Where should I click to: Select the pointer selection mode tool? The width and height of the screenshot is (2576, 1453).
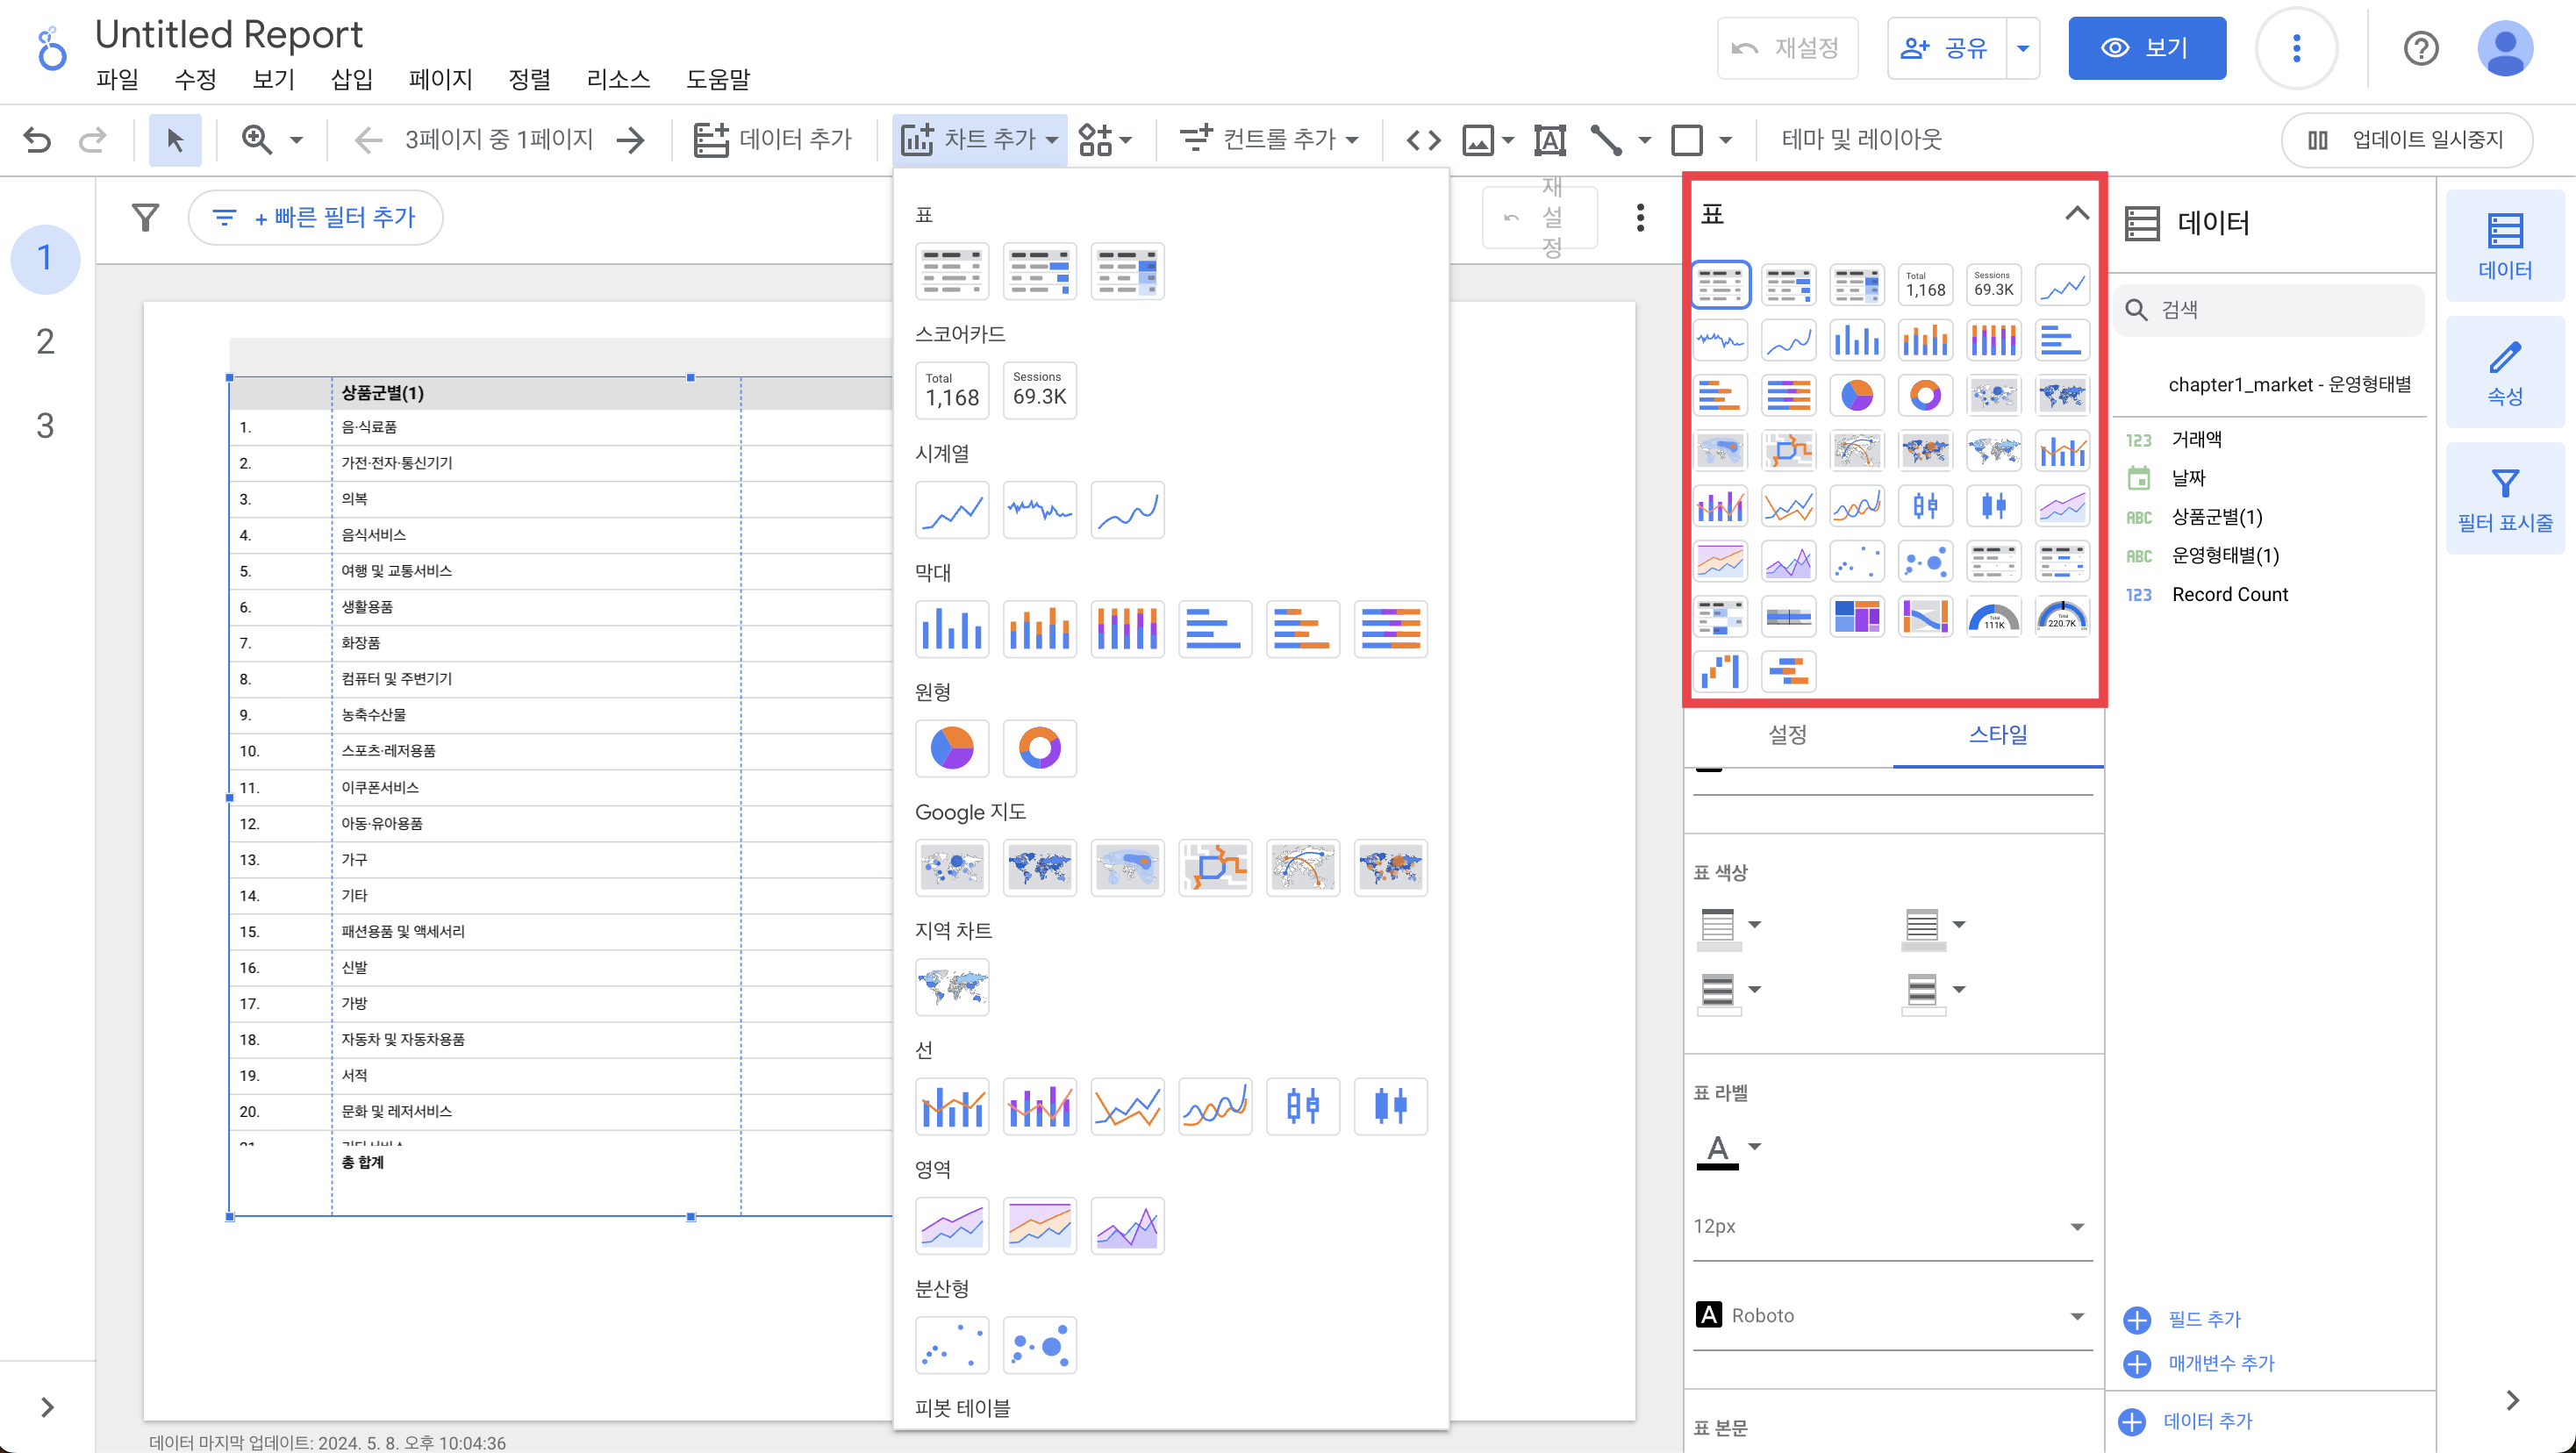click(x=175, y=140)
